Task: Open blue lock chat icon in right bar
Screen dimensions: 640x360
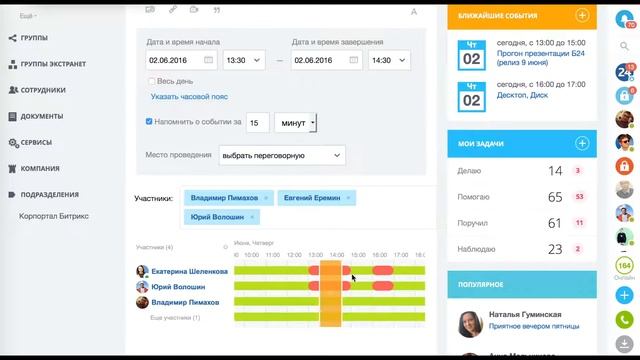Action: pos(624,96)
